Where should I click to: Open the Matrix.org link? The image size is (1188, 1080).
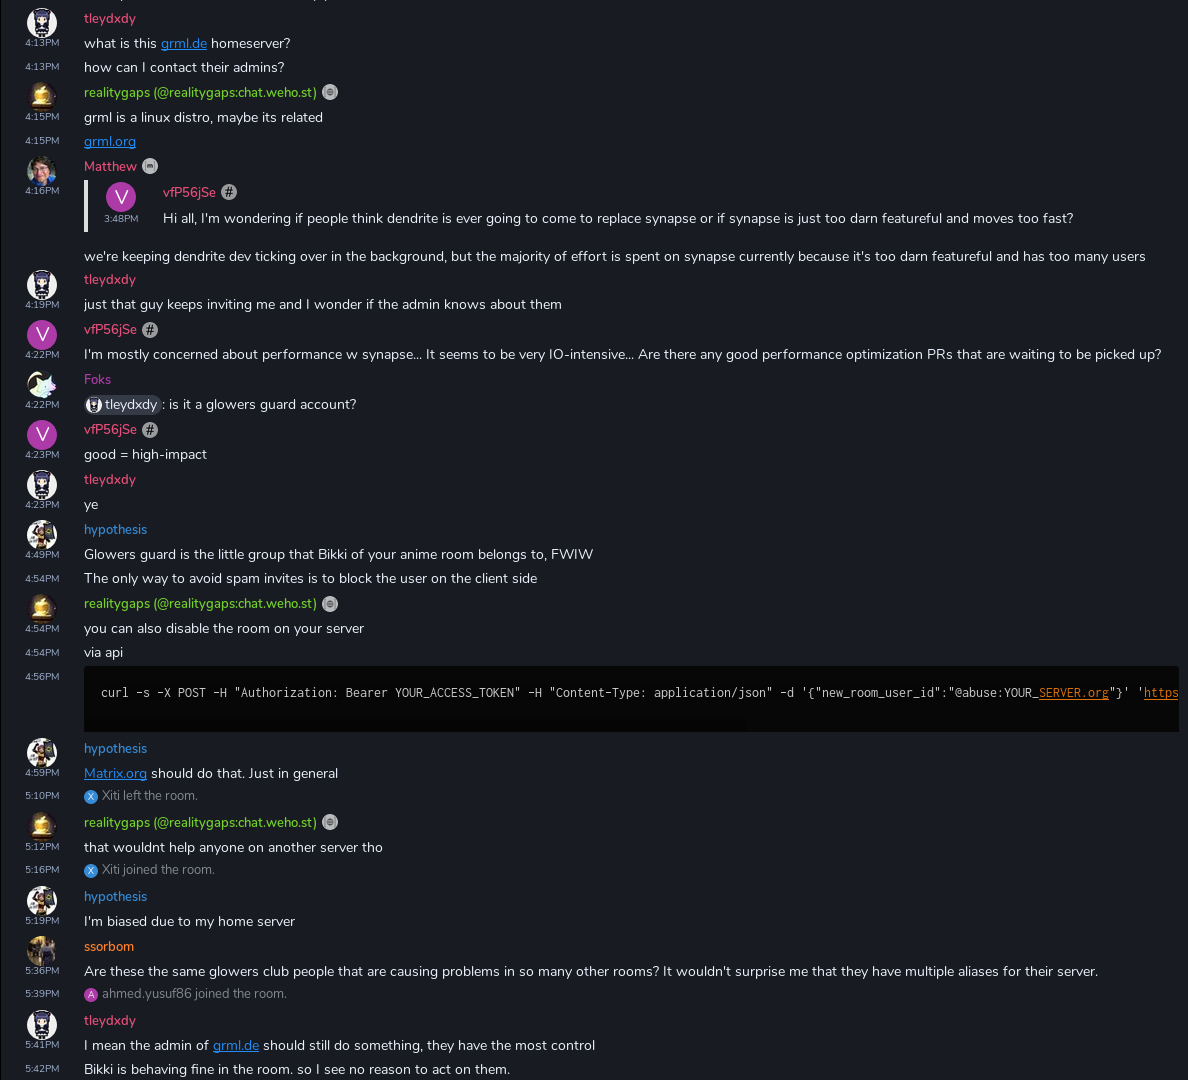(x=115, y=773)
